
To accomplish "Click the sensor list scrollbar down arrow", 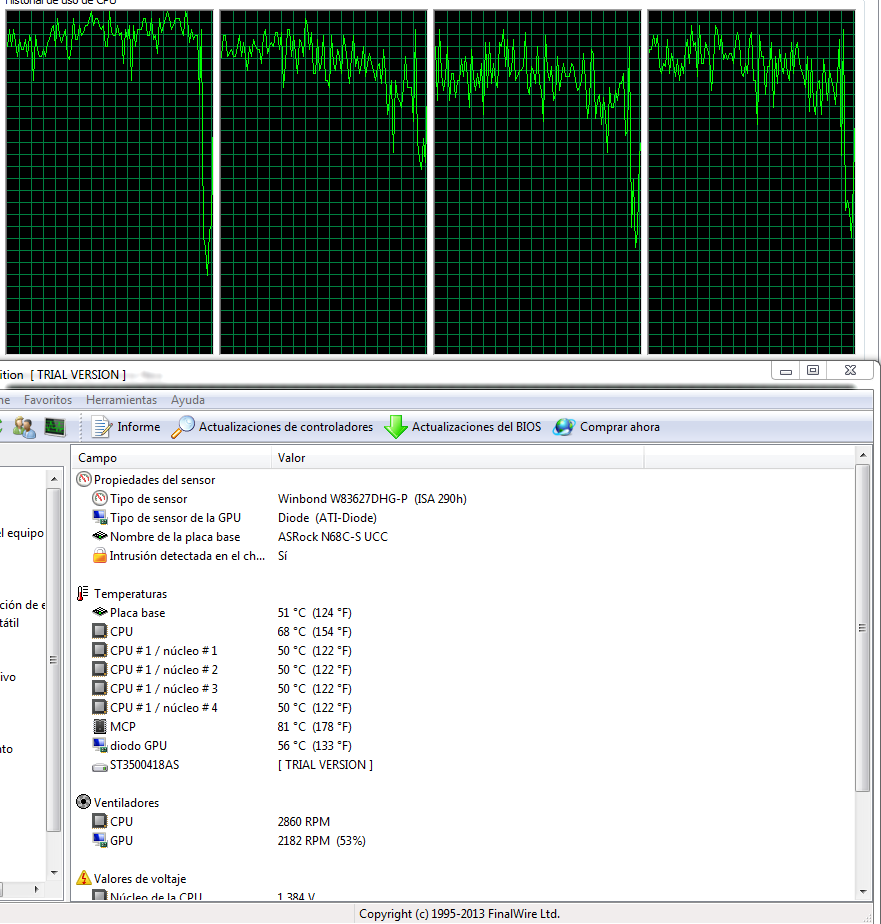I will [863, 892].
